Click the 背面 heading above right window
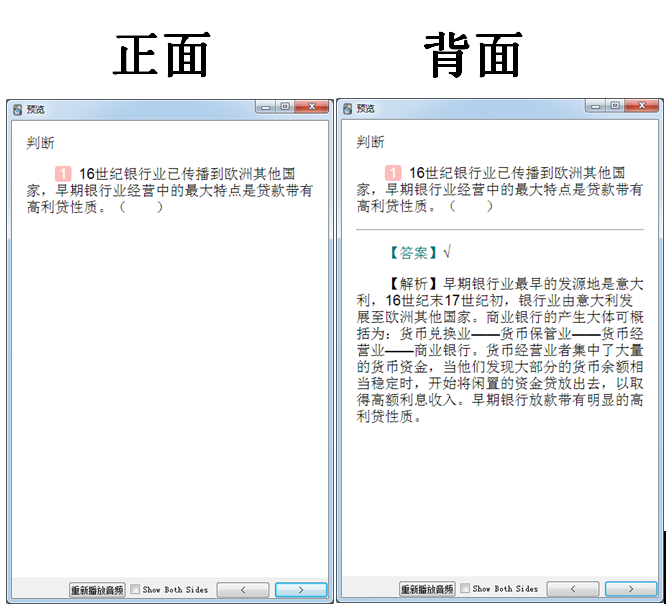 [x=473, y=55]
